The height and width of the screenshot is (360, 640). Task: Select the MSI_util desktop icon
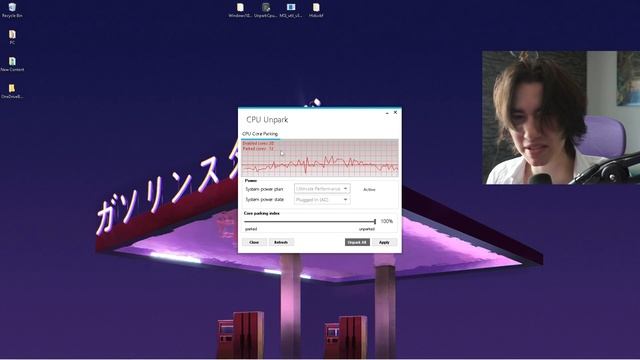(291, 10)
